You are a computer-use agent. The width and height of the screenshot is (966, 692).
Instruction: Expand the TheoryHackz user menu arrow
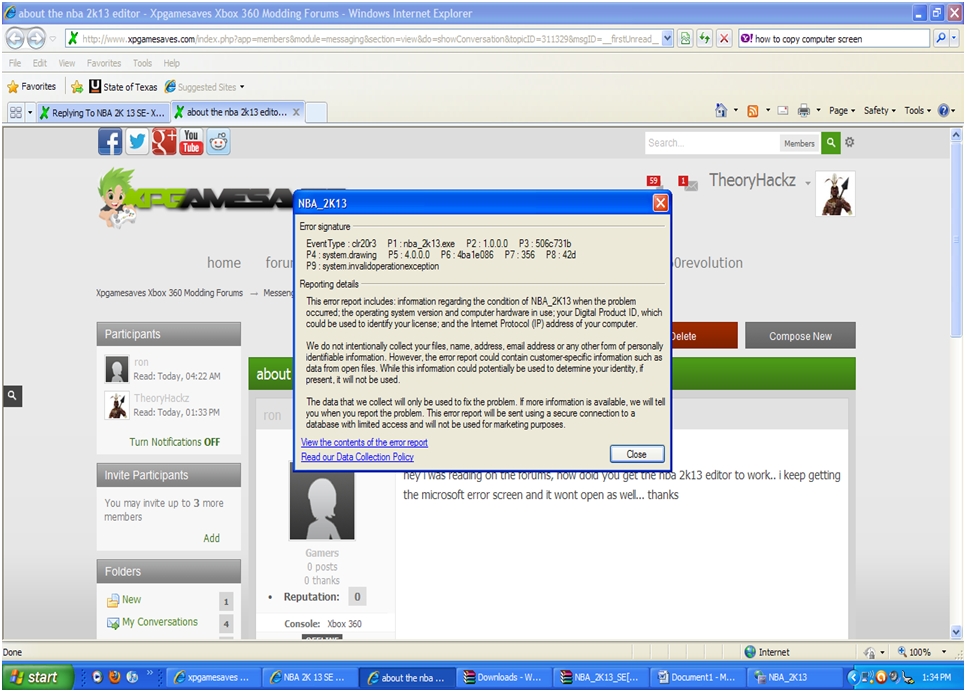click(x=806, y=182)
